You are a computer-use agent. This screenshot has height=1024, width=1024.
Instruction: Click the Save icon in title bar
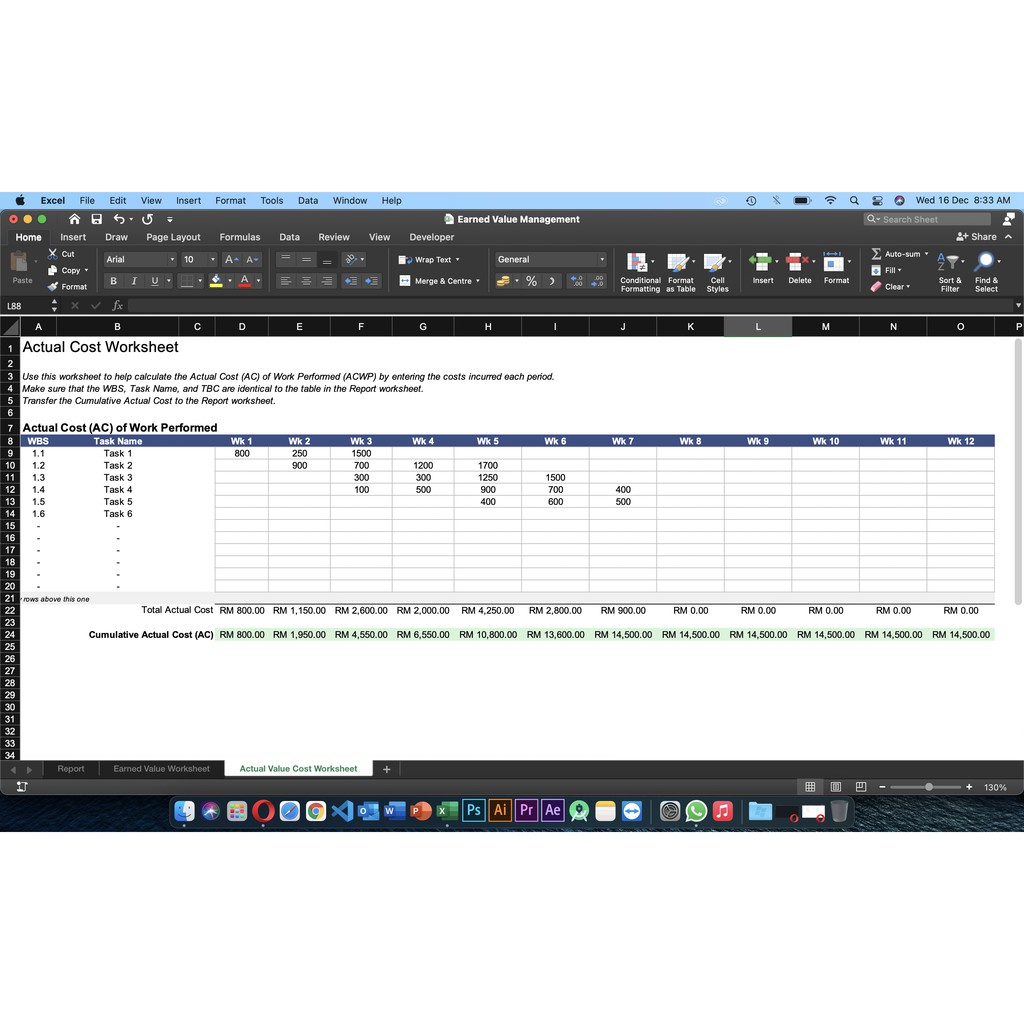tap(97, 219)
